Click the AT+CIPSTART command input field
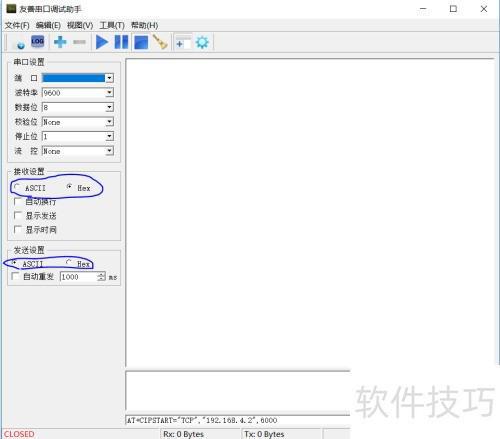 (x=238, y=420)
